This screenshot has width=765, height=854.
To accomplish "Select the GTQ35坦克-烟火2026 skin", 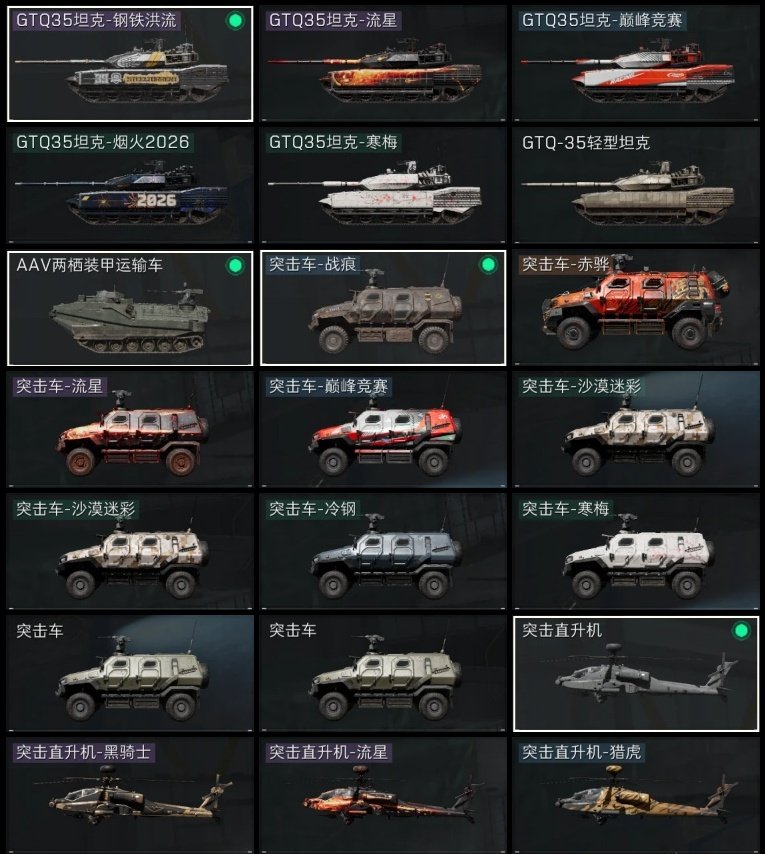I will coord(130,186).
